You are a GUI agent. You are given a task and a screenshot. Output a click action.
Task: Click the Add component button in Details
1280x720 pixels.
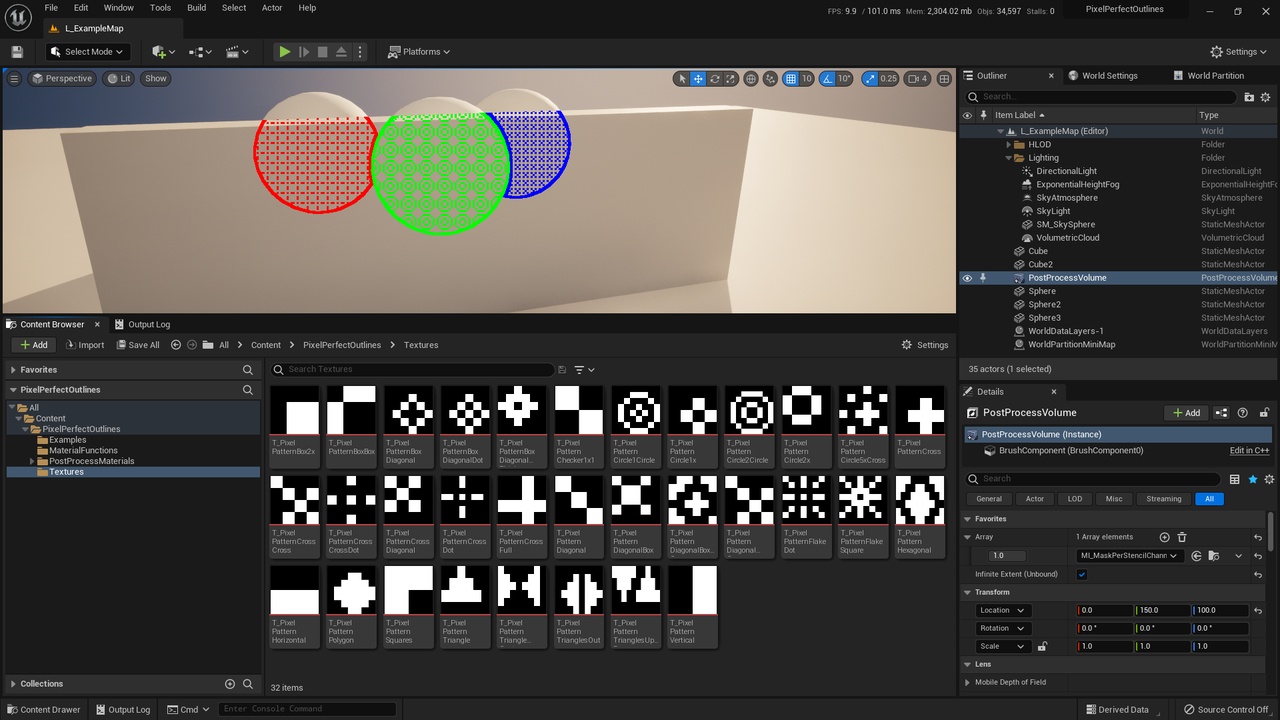click(x=1187, y=412)
